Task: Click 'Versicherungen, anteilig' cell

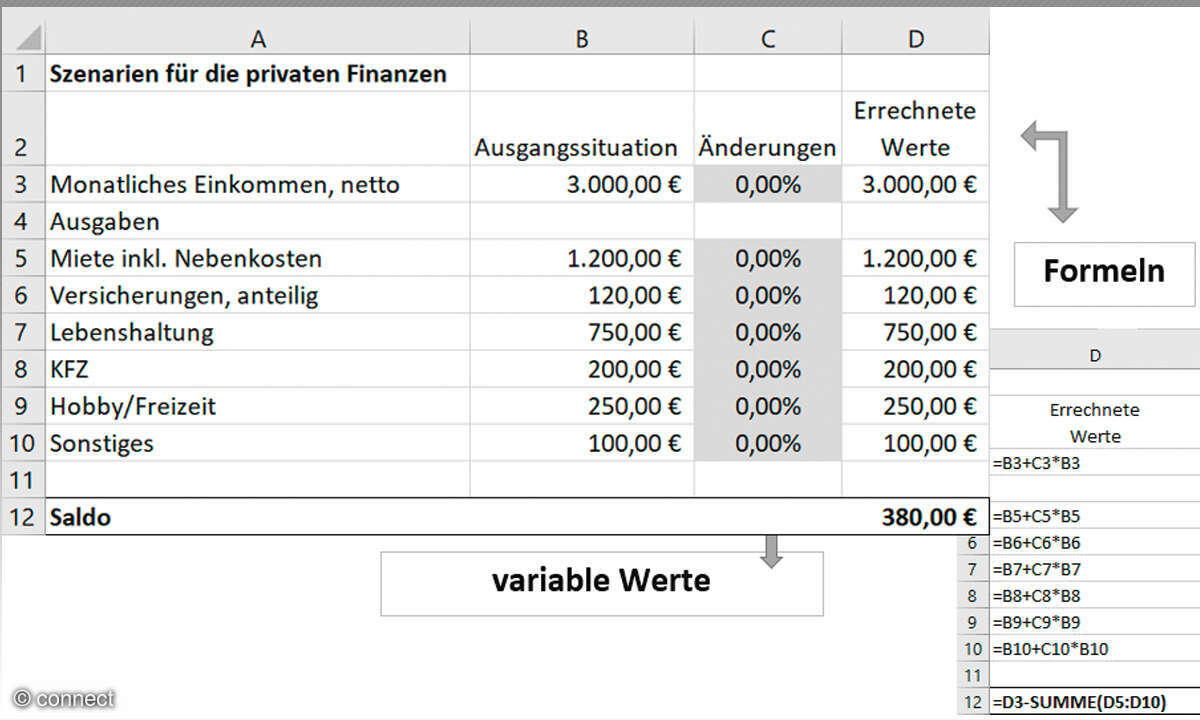Action: coord(258,295)
